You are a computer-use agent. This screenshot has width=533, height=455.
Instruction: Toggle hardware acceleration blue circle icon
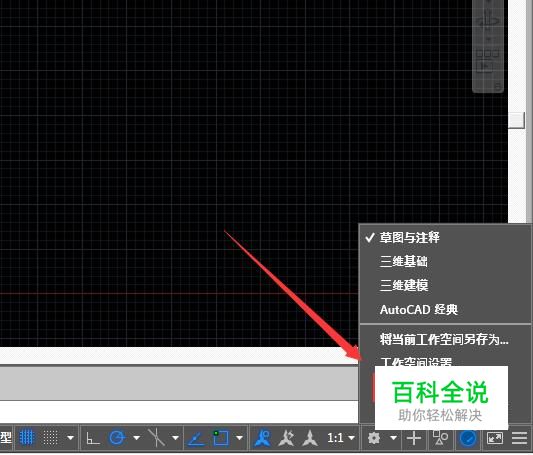pos(468,438)
